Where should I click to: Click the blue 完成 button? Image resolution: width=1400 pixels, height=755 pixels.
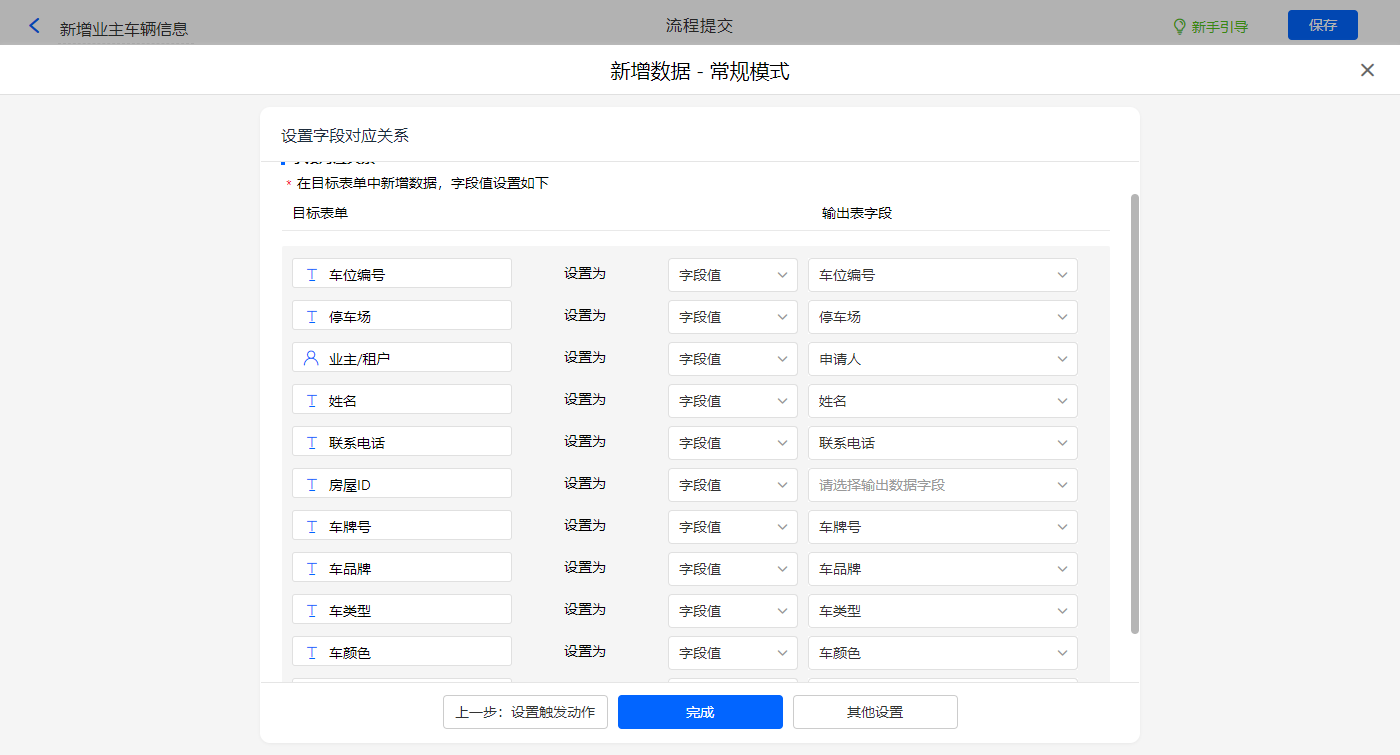coord(700,712)
